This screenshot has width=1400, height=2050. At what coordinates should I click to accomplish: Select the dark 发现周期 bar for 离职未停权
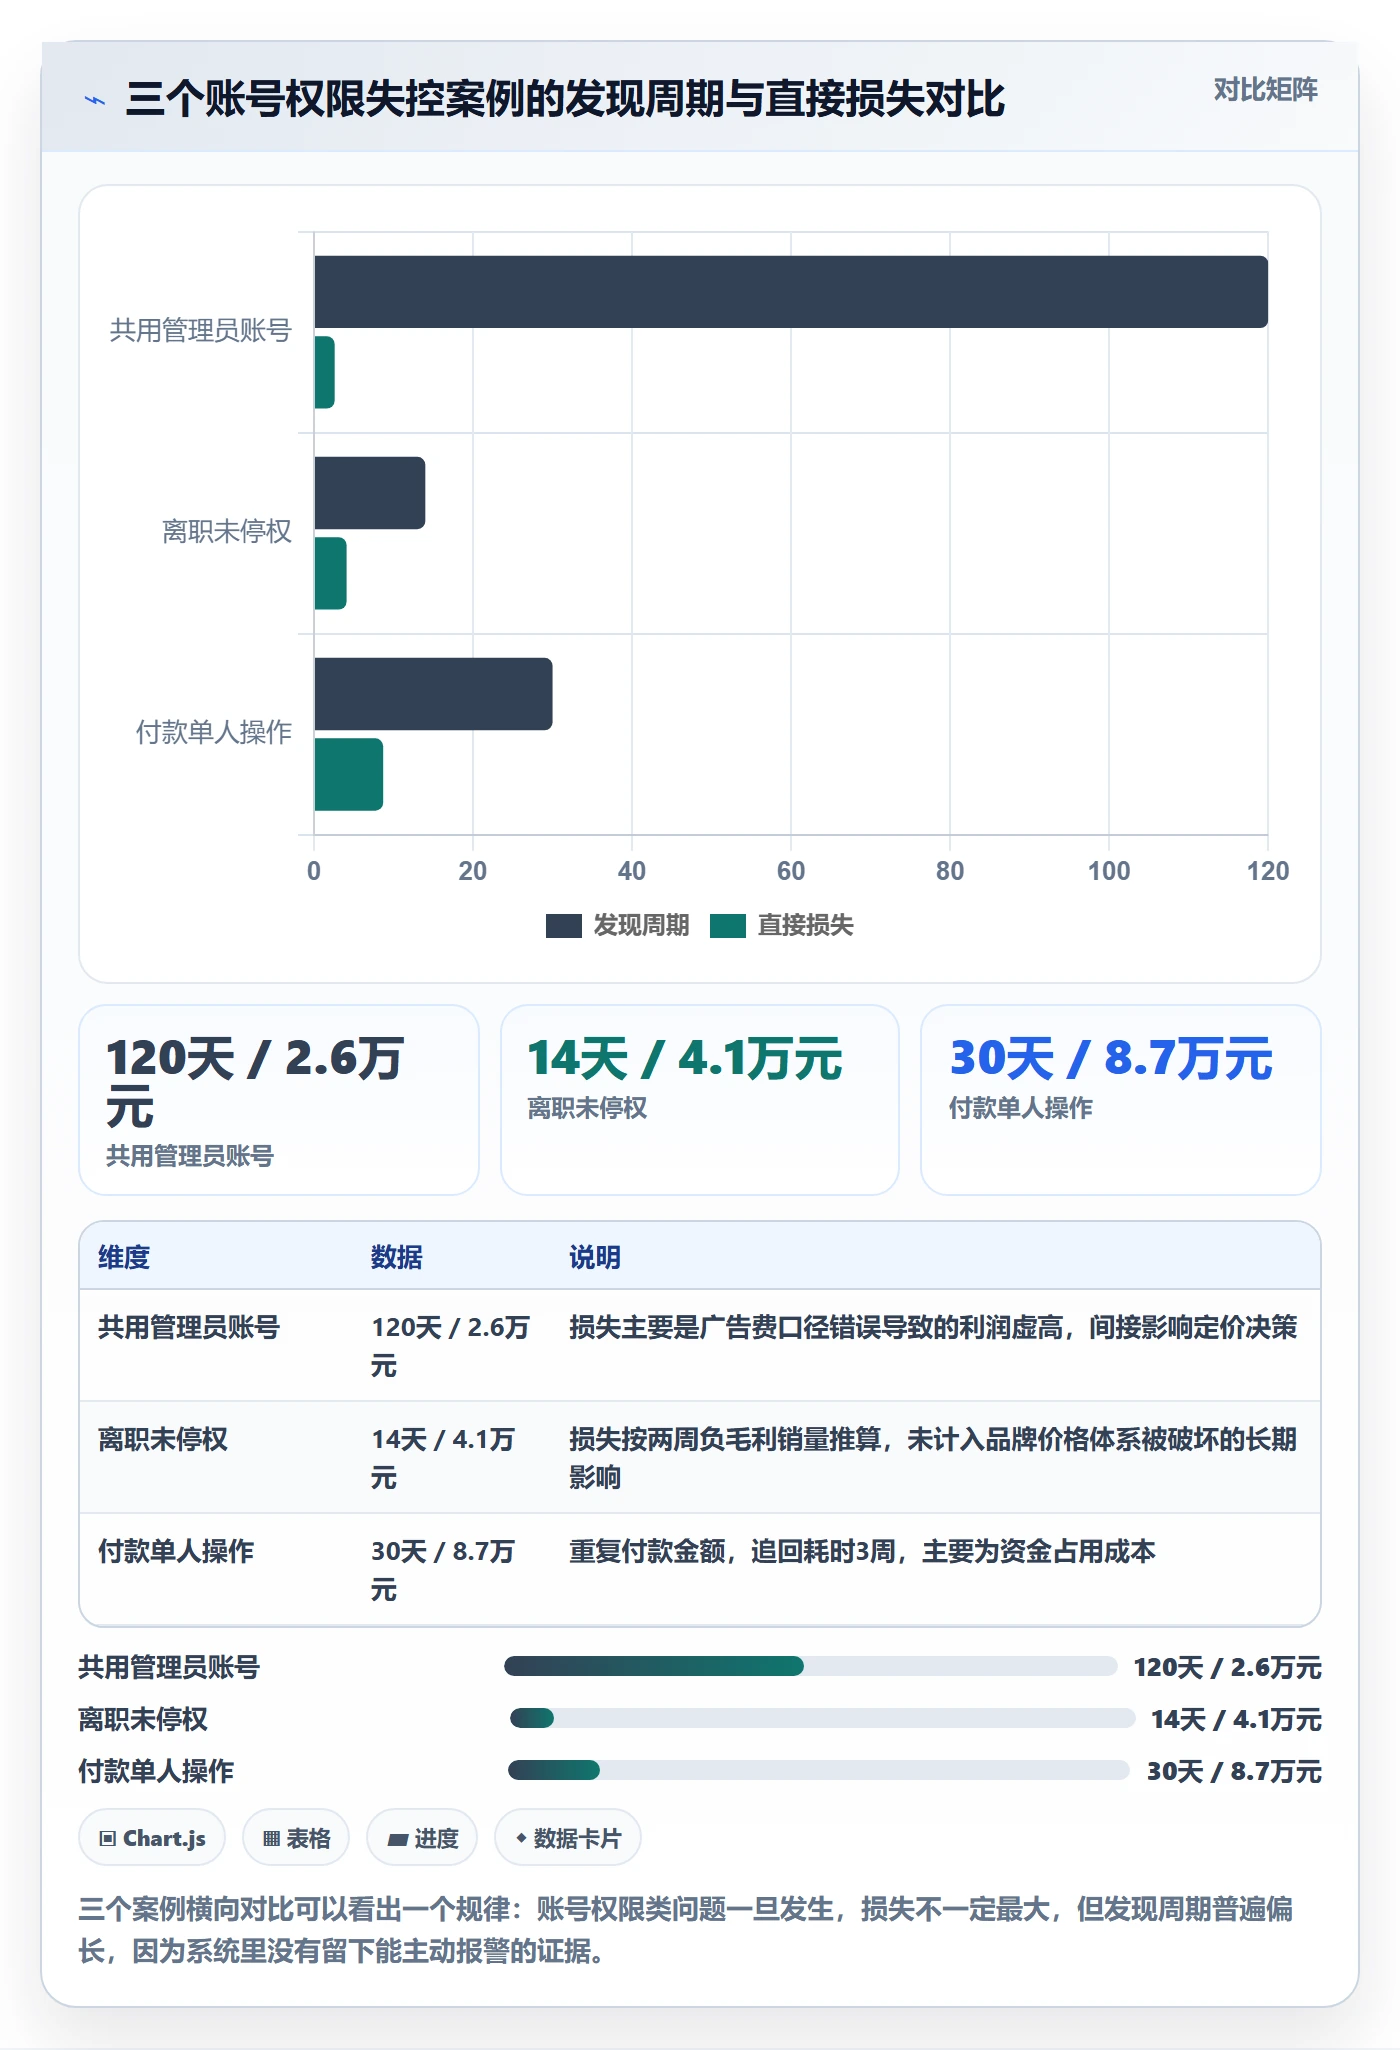point(370,493)
